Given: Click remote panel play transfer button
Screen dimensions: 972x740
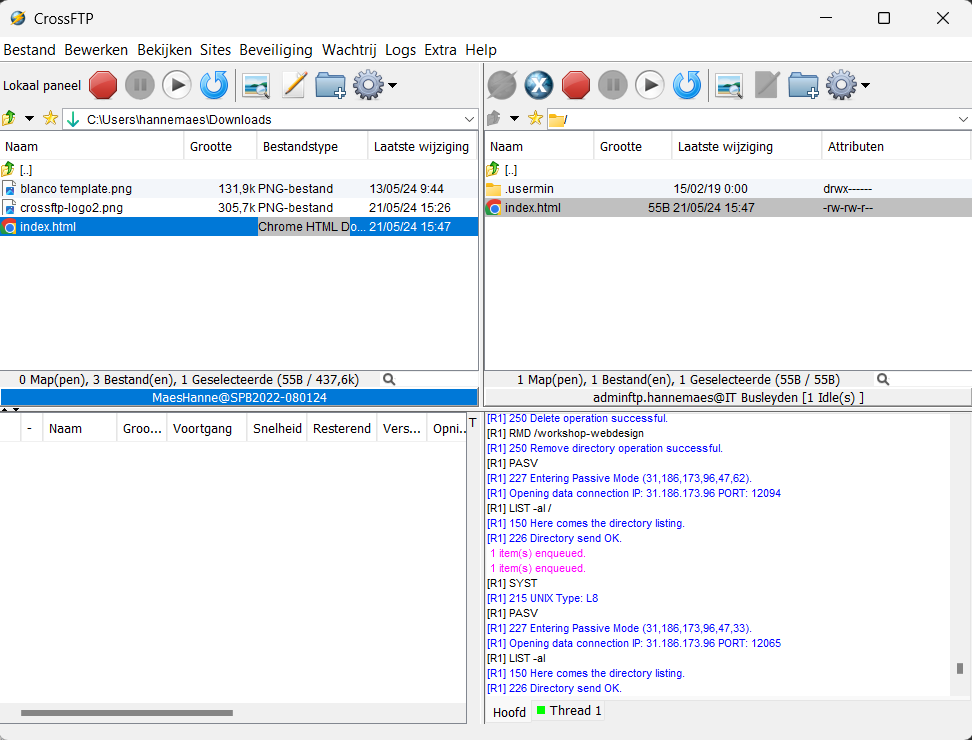Looking at the screenshot, I should tap(650, 85).
